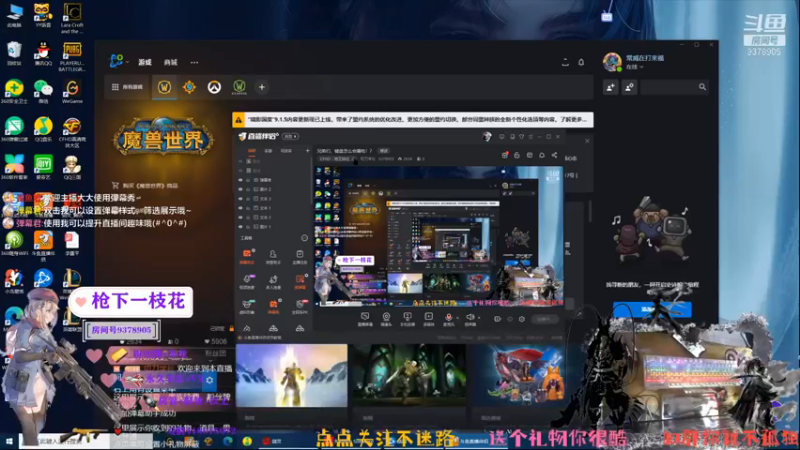Add new scene with plus button

[307, 151]
